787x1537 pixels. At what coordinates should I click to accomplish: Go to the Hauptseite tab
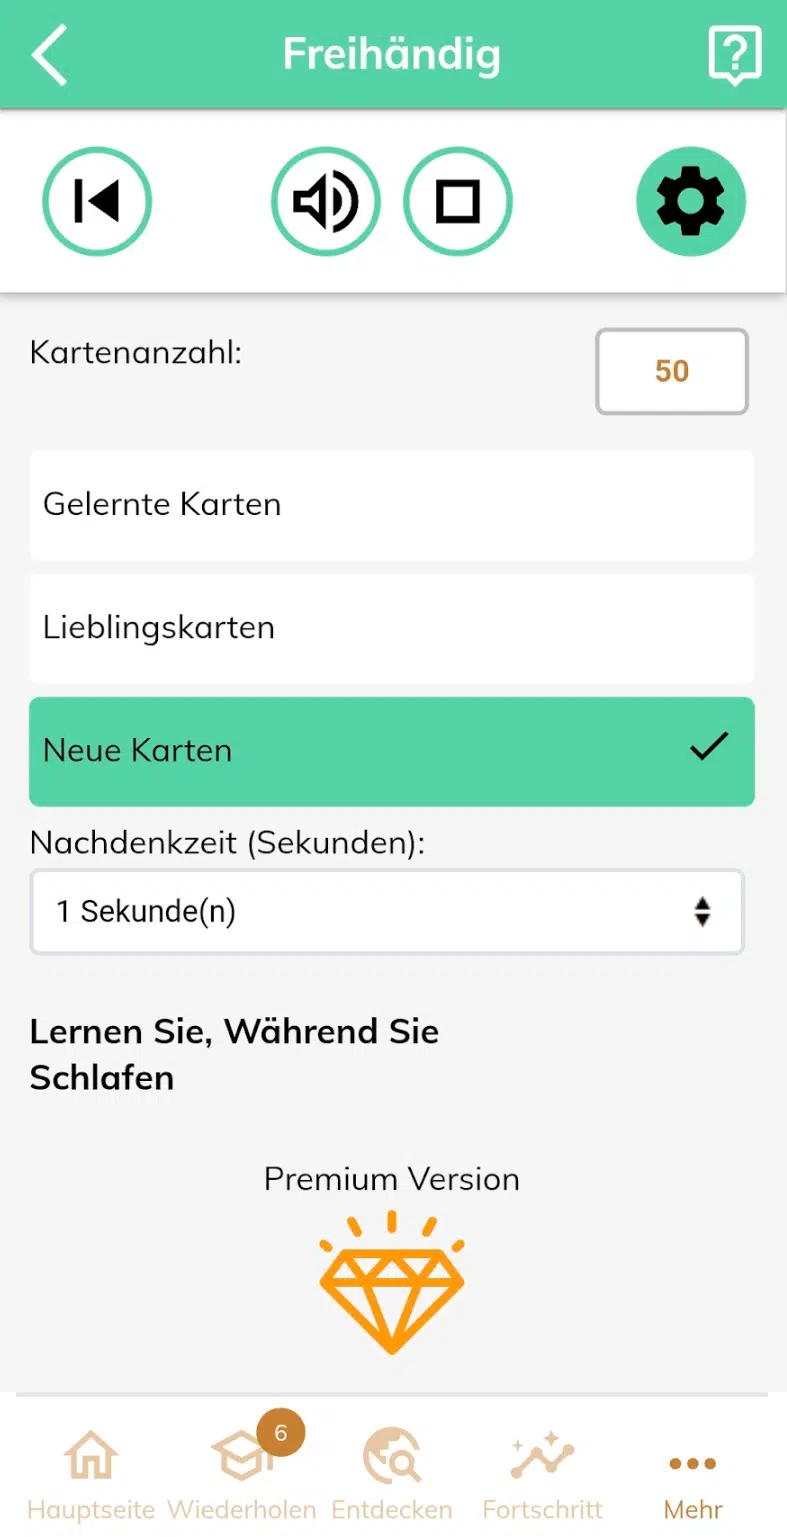pos(91,1475)
